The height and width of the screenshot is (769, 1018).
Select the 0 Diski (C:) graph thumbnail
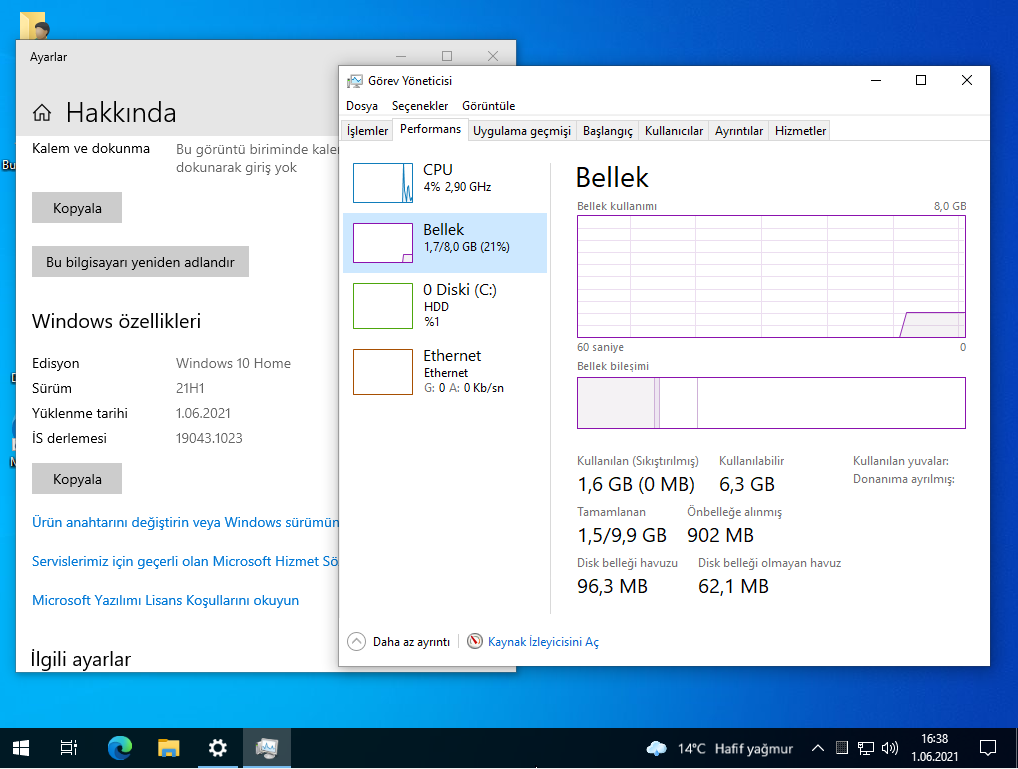coord(383,306)
